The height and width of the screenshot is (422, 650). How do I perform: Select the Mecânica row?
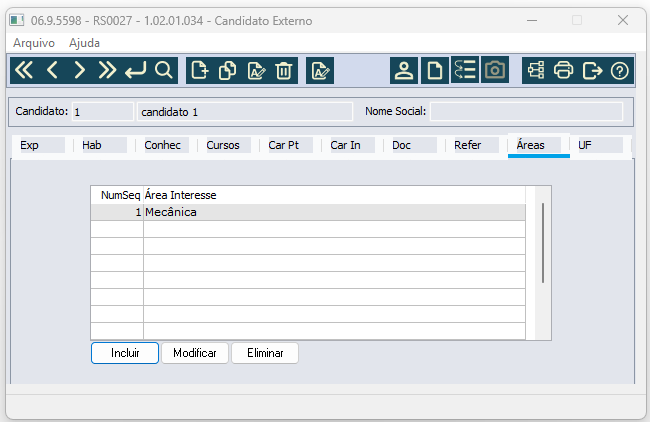point(308,212)
